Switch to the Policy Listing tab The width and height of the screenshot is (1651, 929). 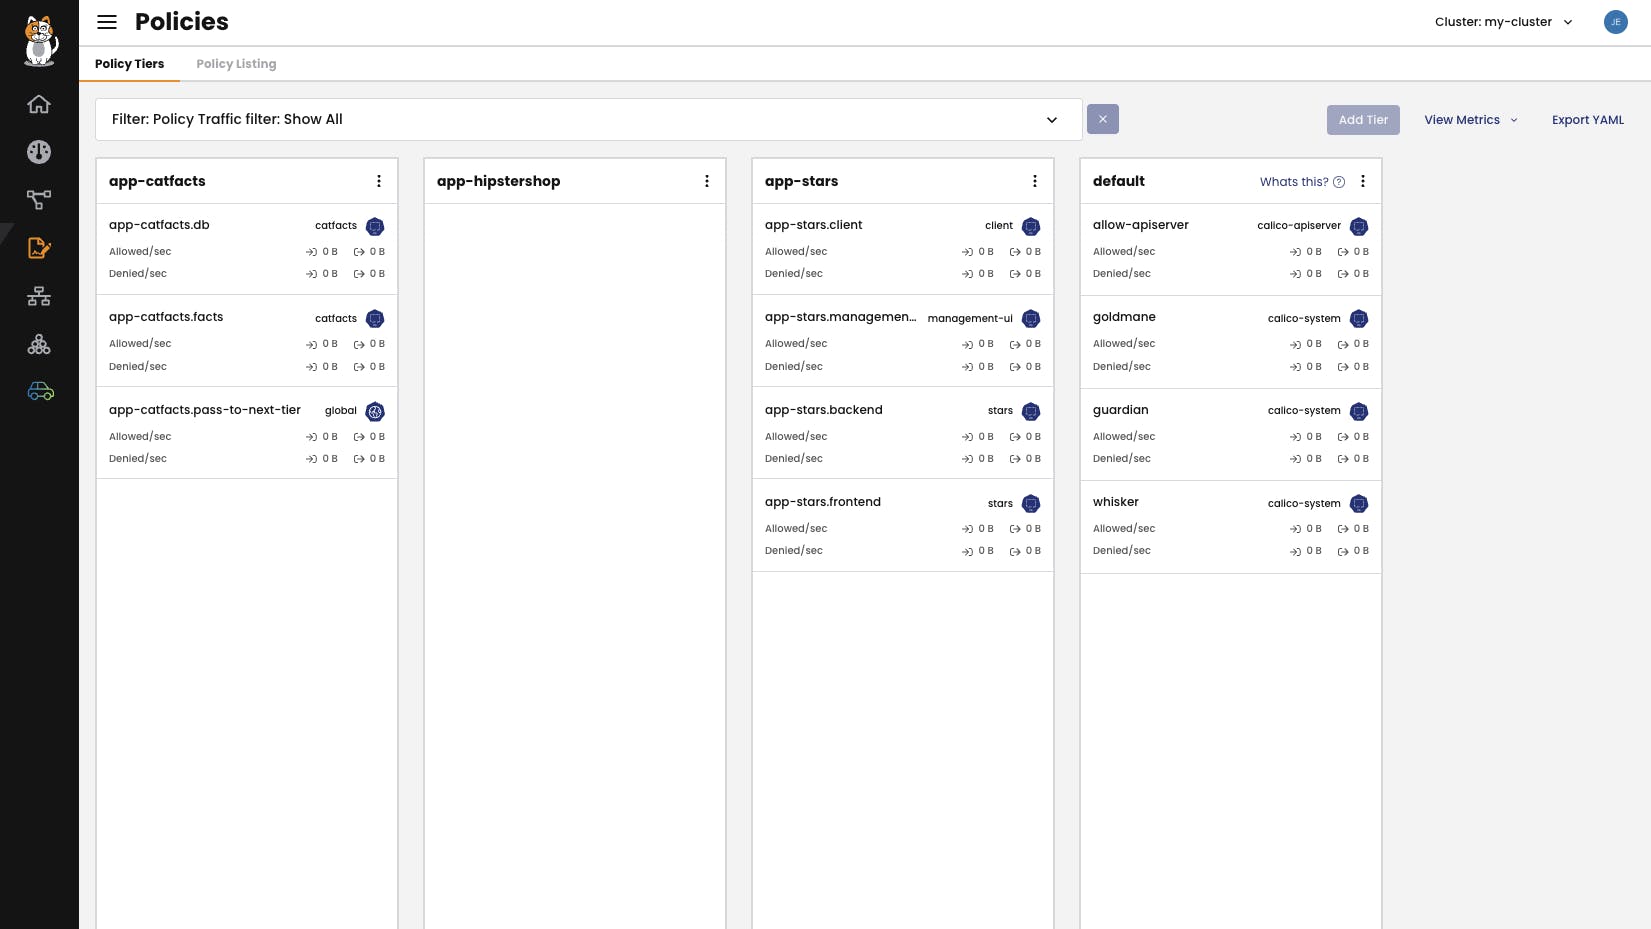(x=236, y=63)
